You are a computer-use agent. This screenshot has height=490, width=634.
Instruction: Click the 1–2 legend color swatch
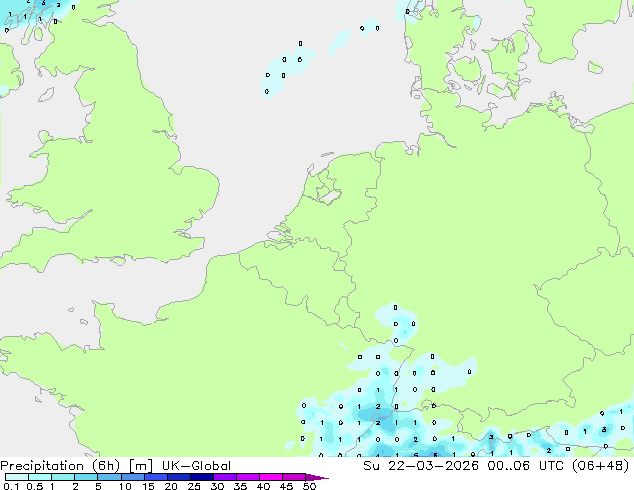click(x=63, y=477)
